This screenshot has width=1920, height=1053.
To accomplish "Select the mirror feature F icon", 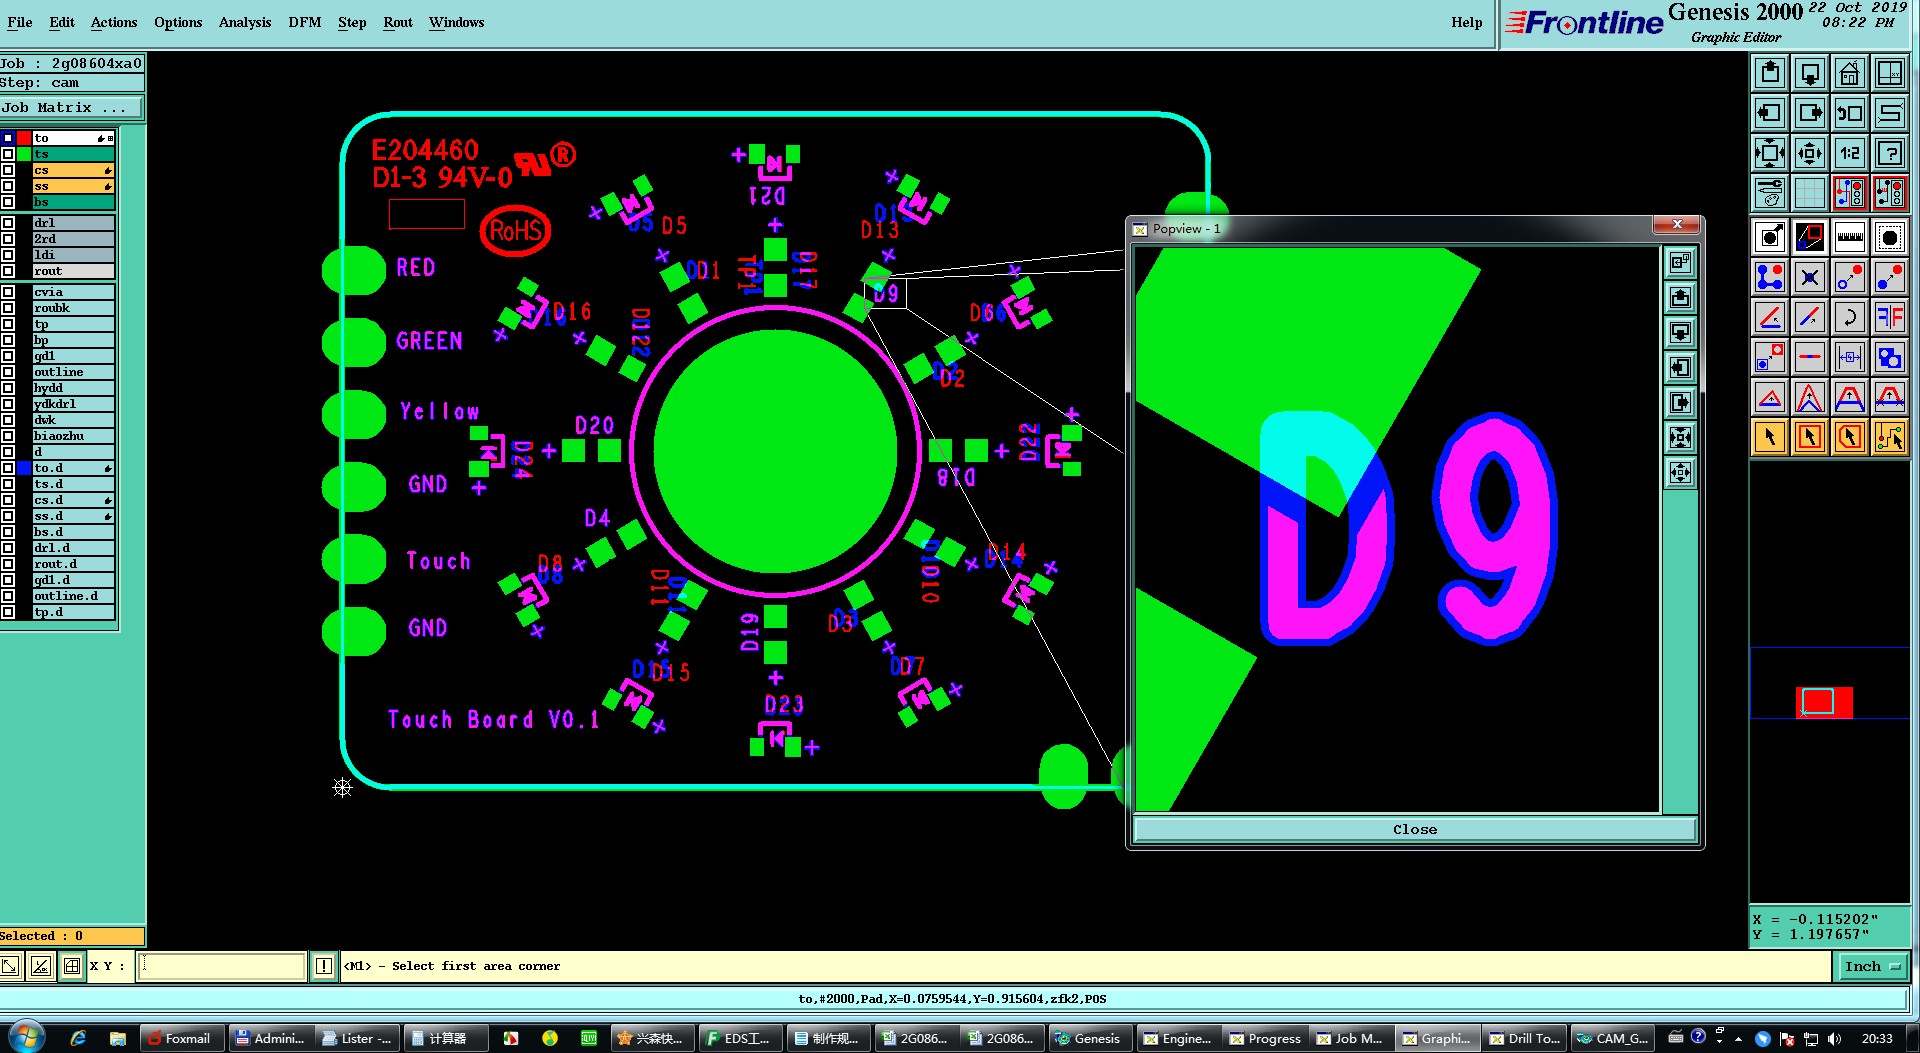I will 1890,318.
